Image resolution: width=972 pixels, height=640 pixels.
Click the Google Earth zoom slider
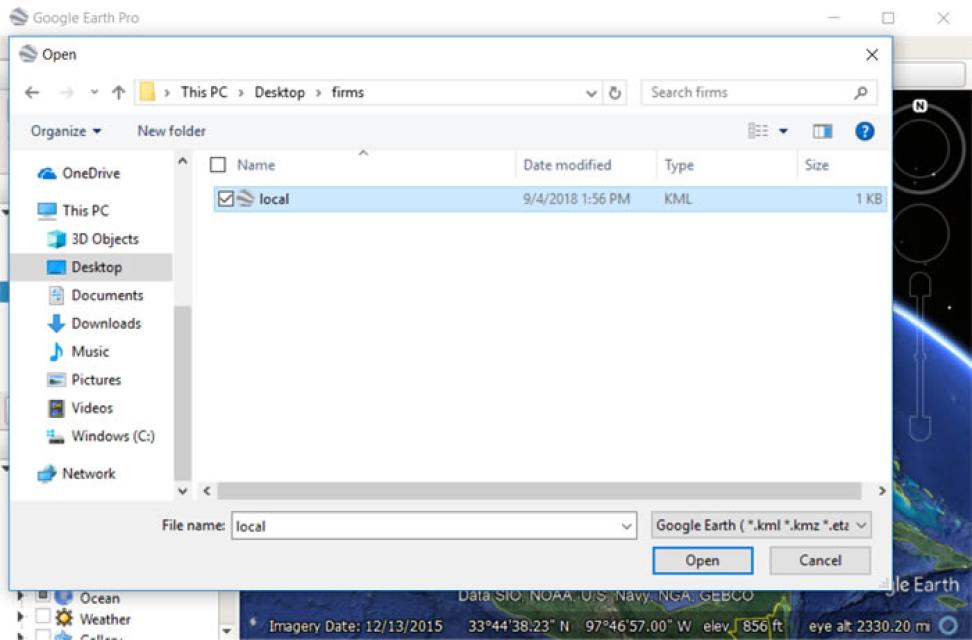point(920,357)
